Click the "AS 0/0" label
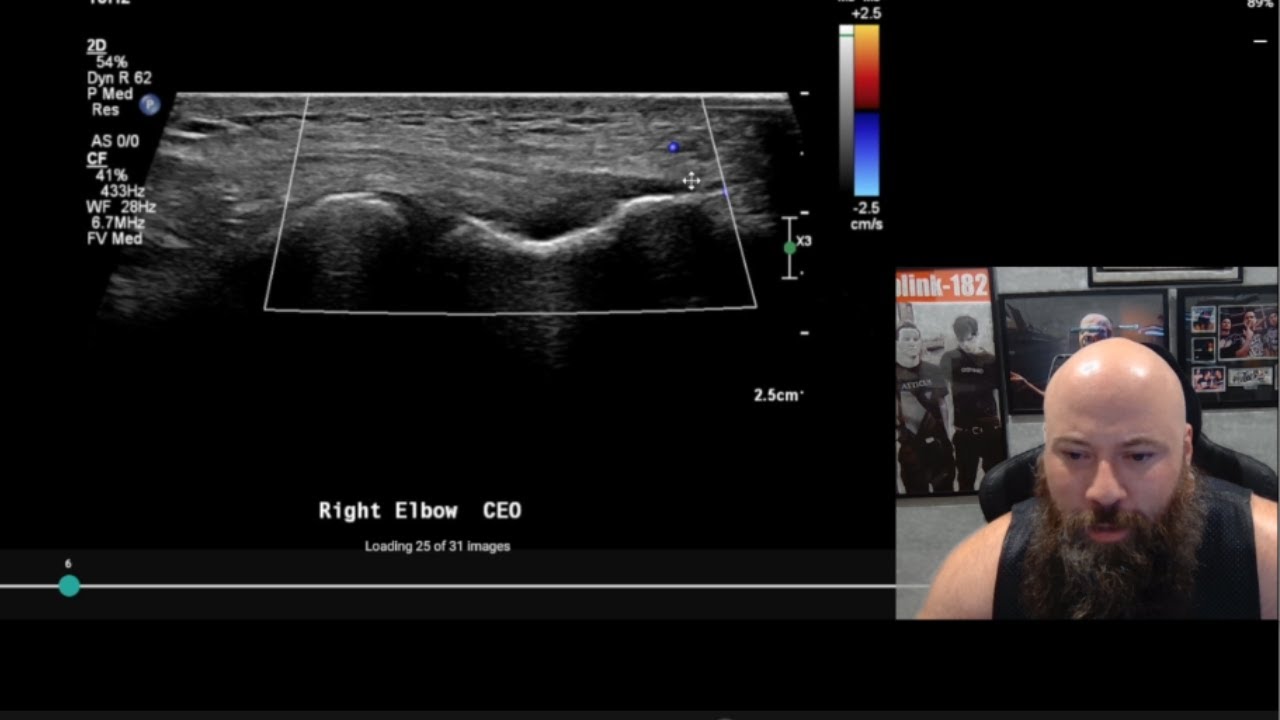This screenshot has height=720, width=1280. point(115,142)
